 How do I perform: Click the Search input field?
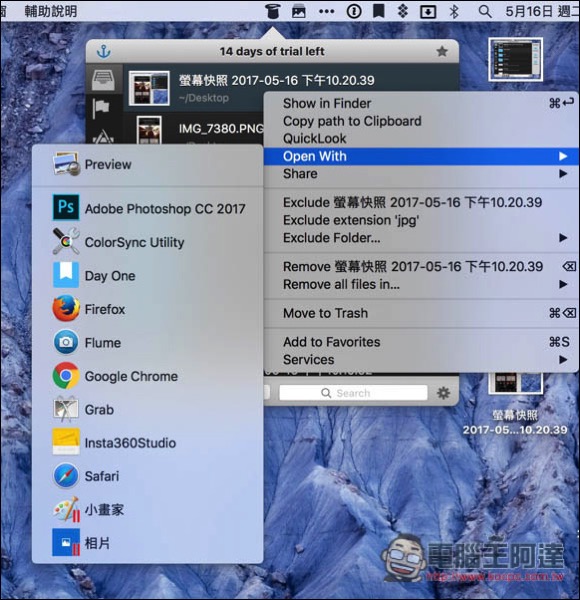[353, 393]
